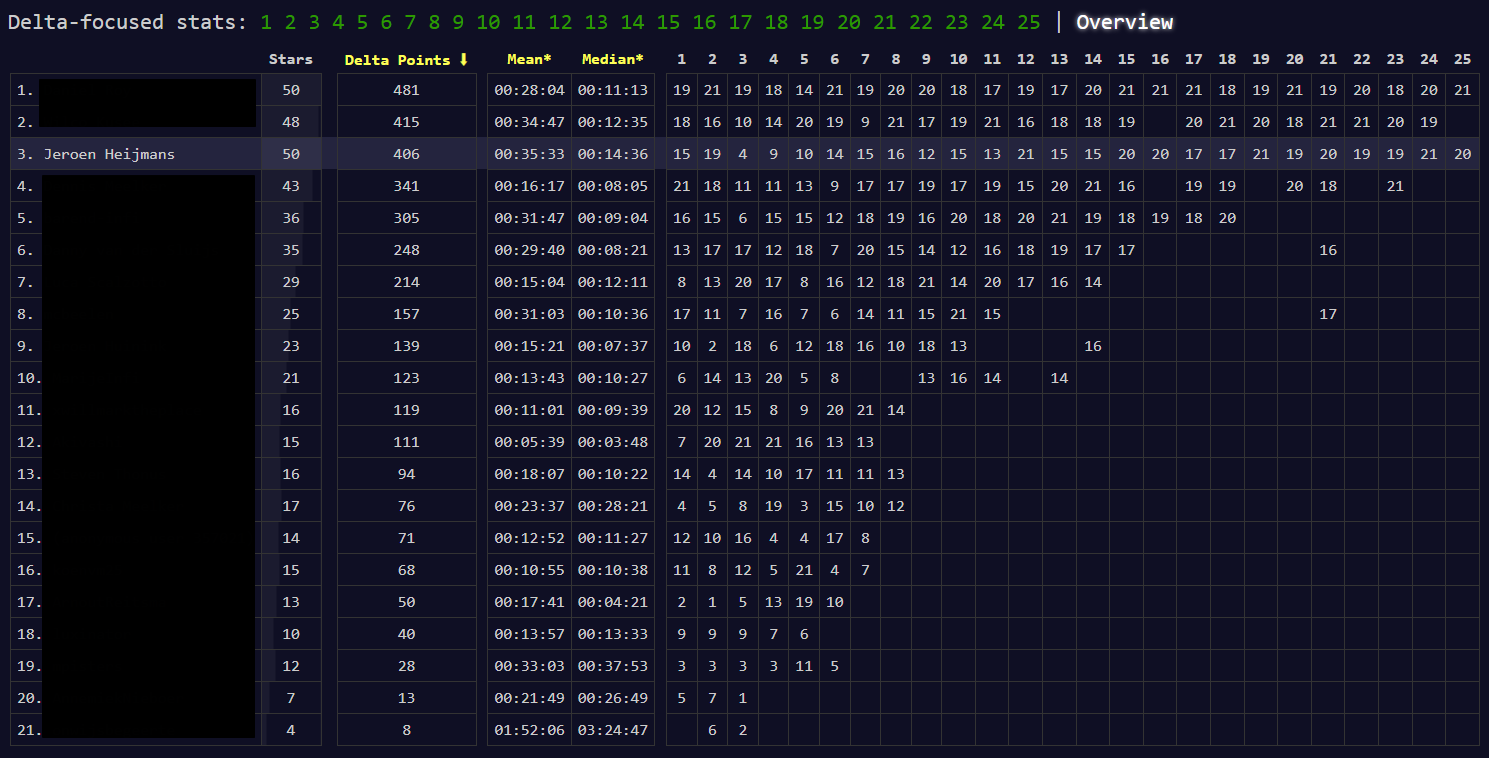This screenshot has height=758, width=1489.
Task: Click stars value 36 in row 5
Action: (291, 218)
